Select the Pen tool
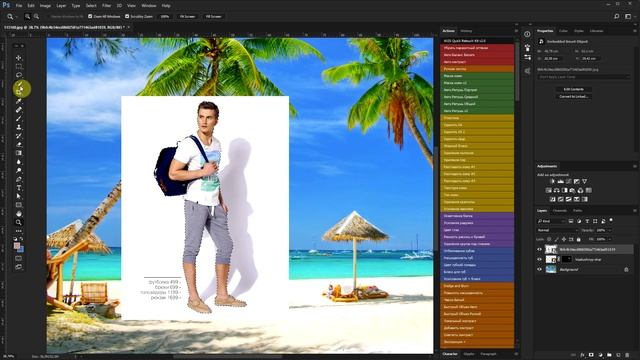The height and width of the screenshot is (360, 640). (x=19, y=179)
